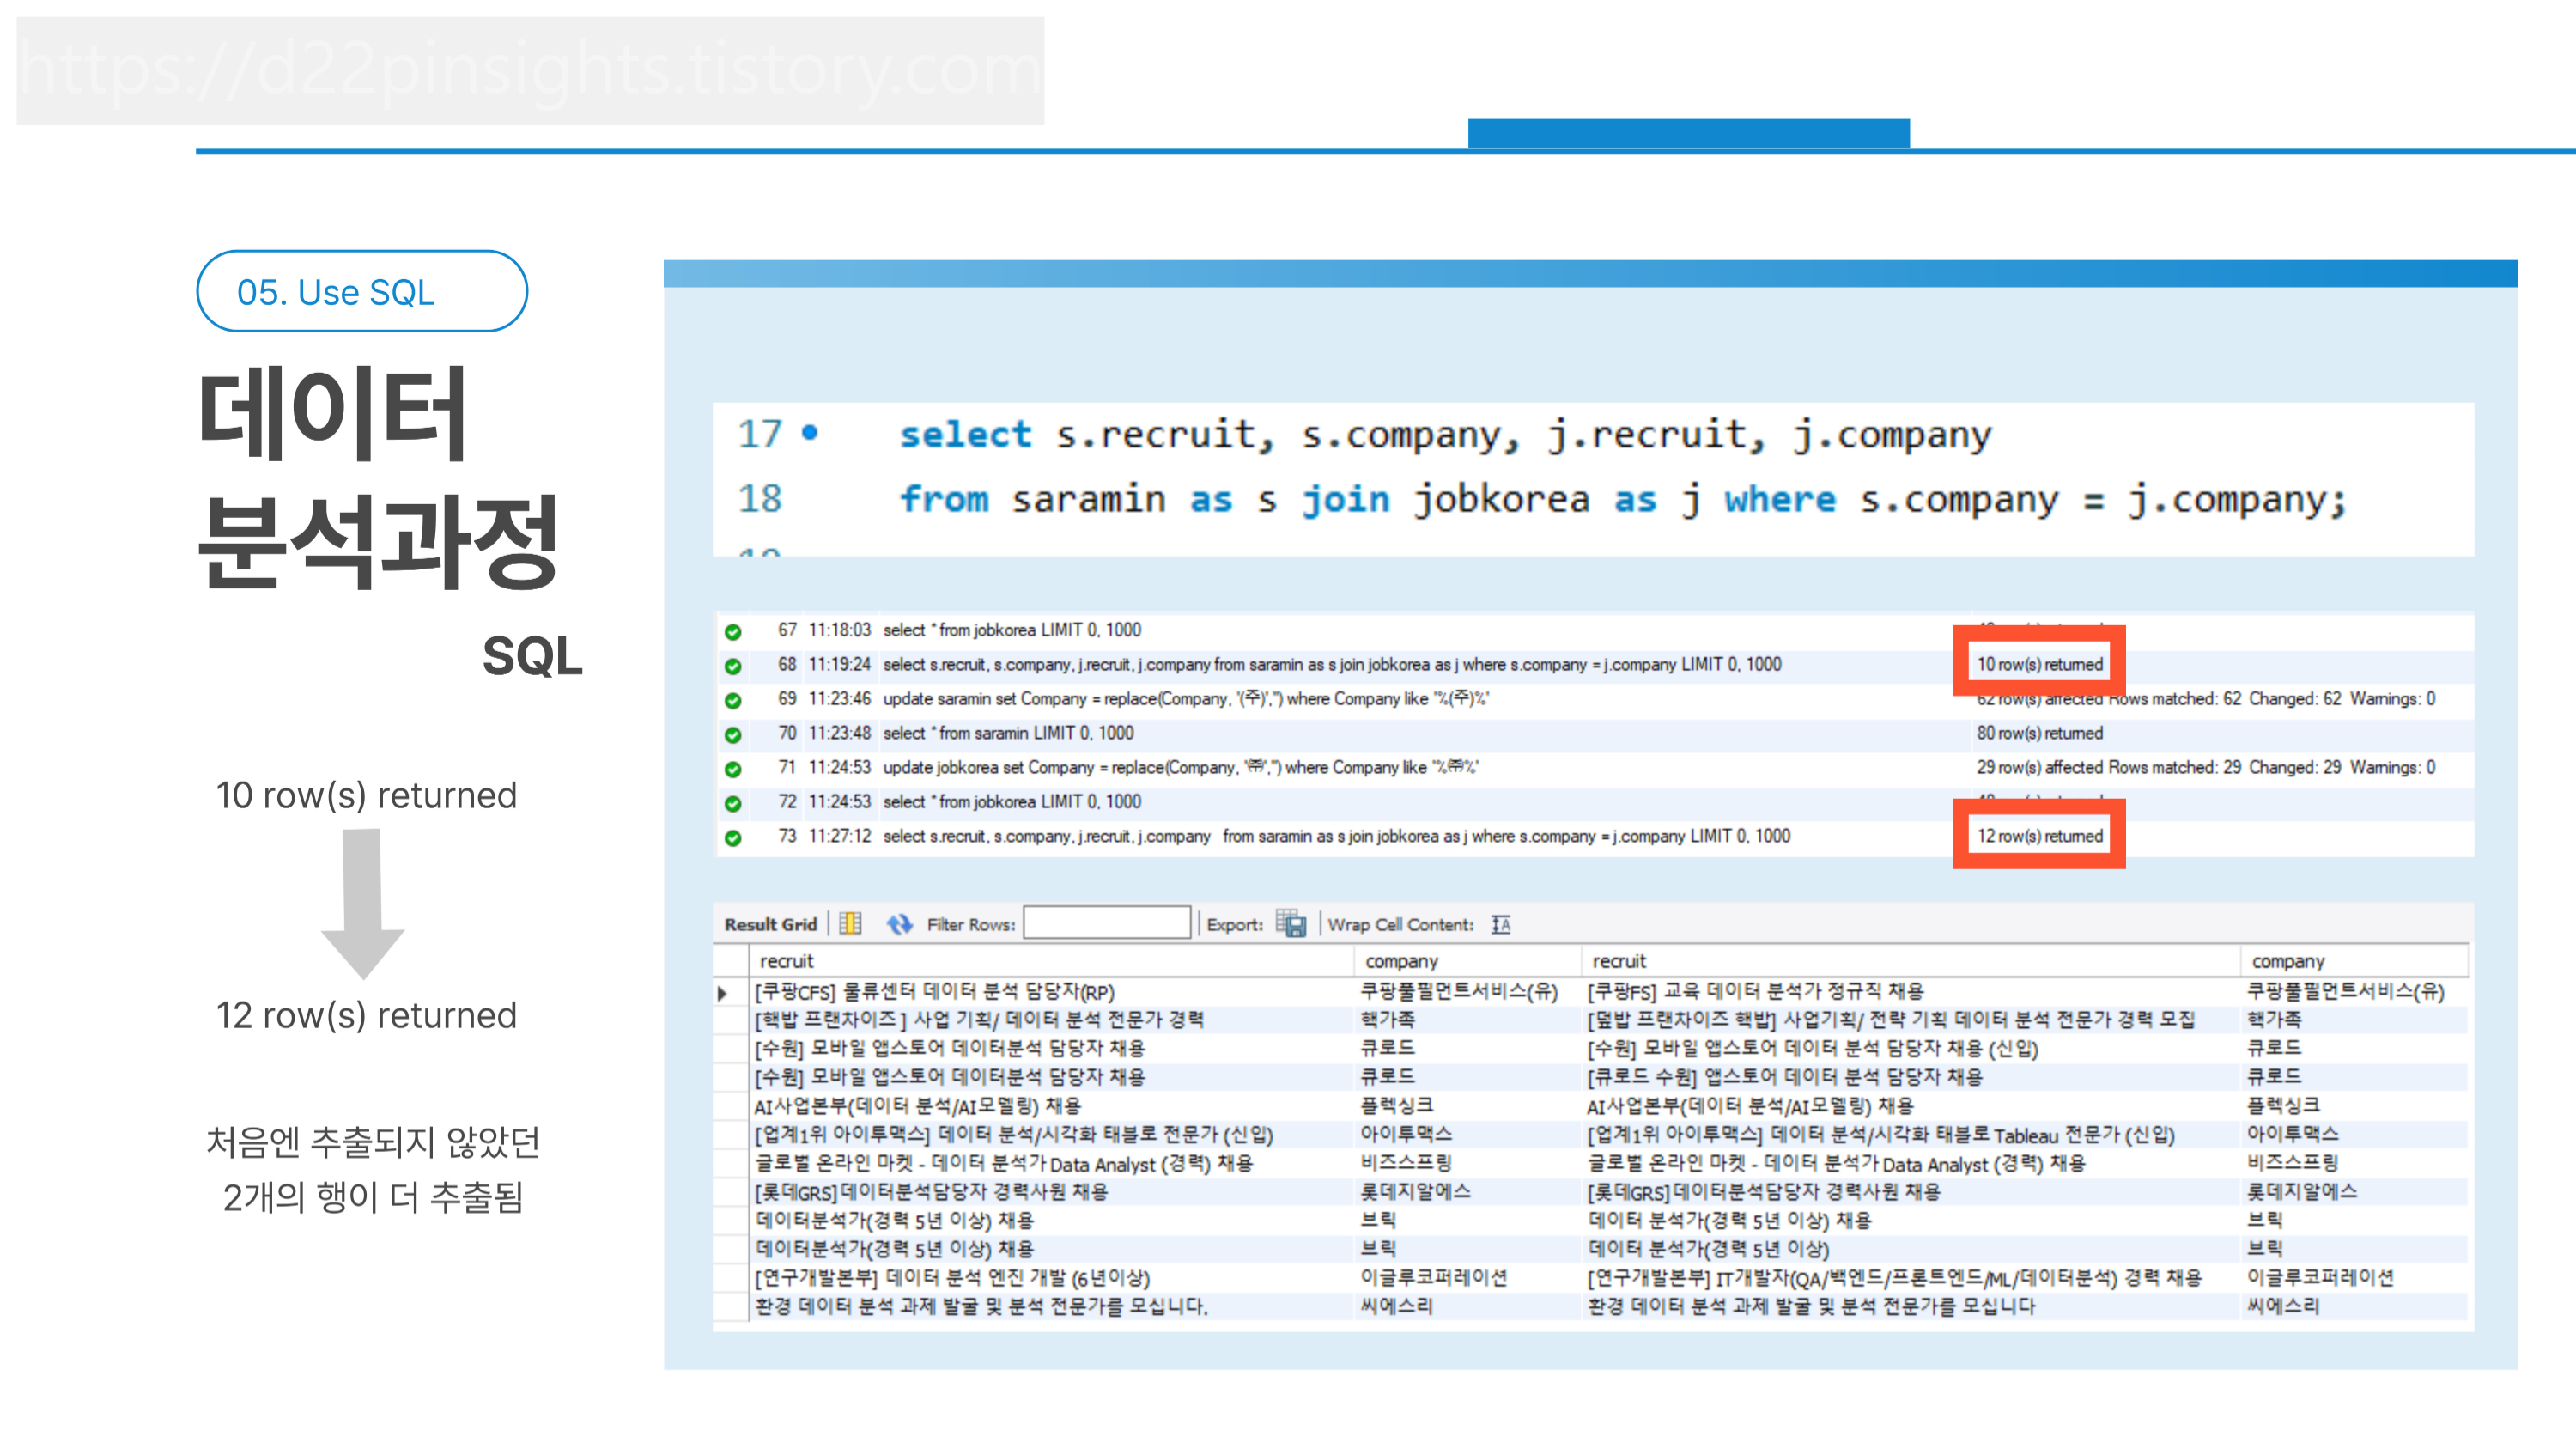Click the '10 row(s) returned' log message
Screen dimensions: 2576x1449
pos(2040,664)
